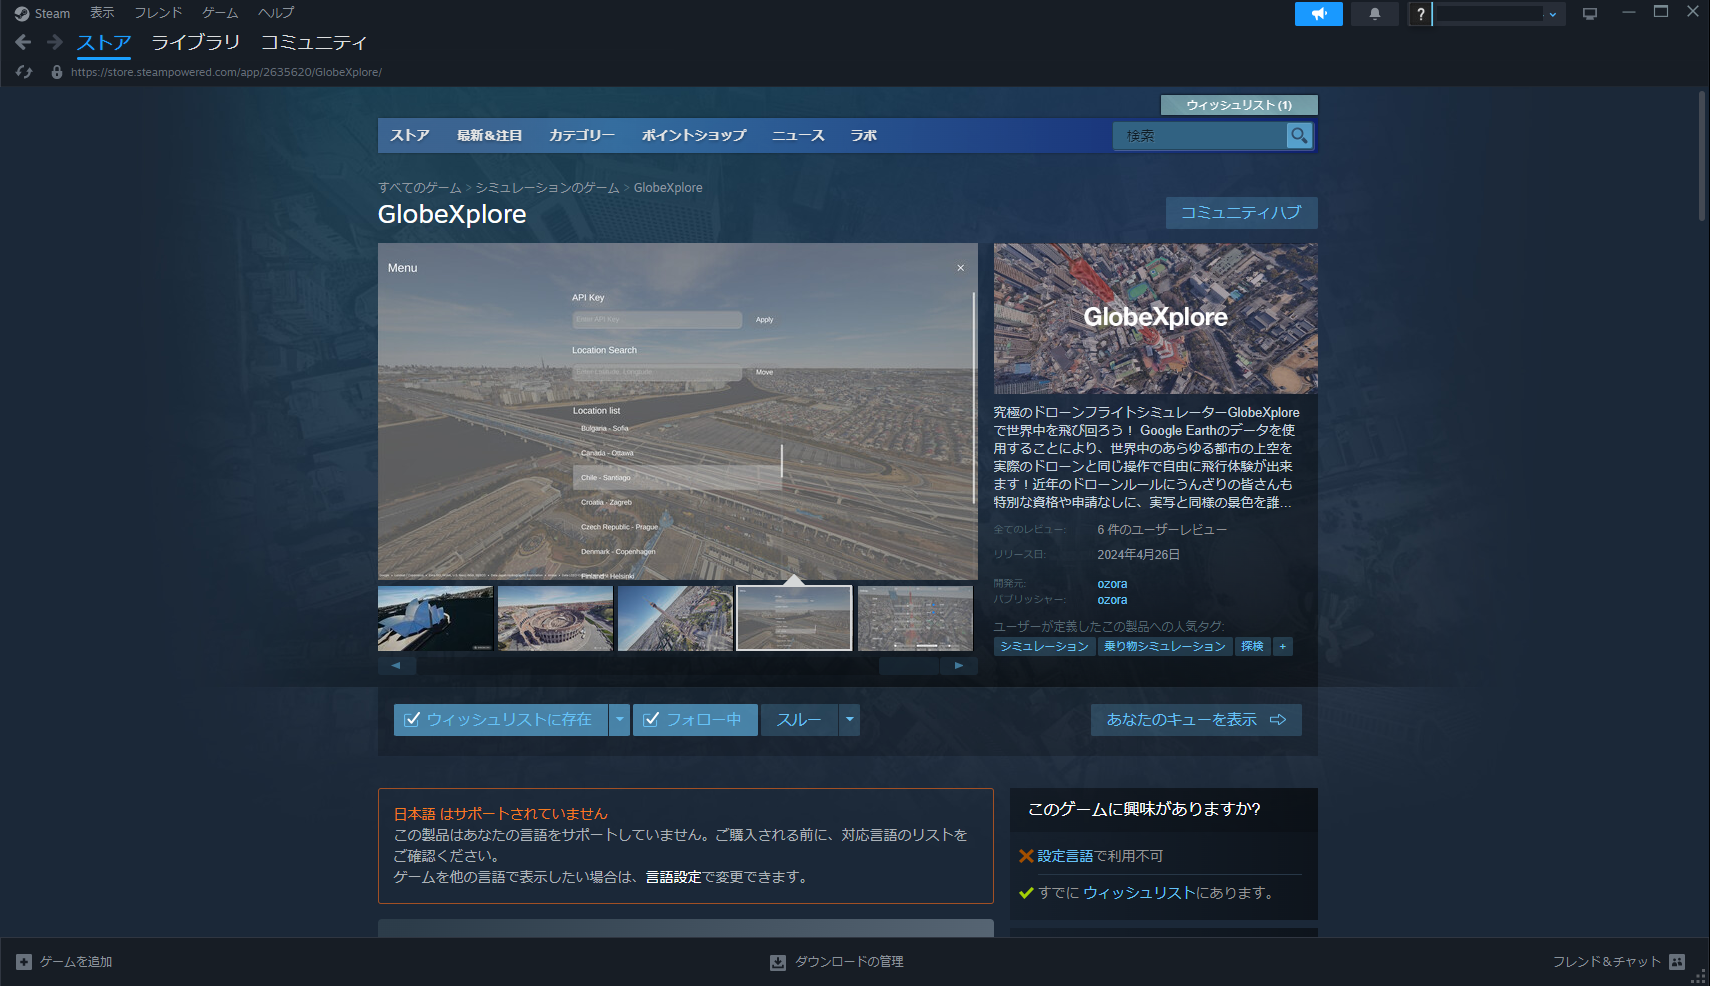Open the wishlist options dropdown arrow
This screenshot has width=1710, height=986.
620,719
